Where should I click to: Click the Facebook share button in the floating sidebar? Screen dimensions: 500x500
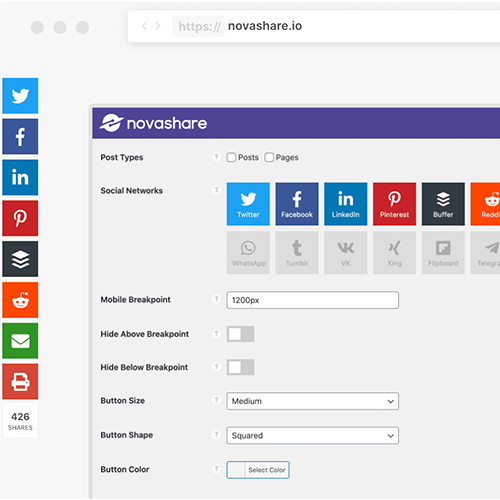tap(20, 136)
